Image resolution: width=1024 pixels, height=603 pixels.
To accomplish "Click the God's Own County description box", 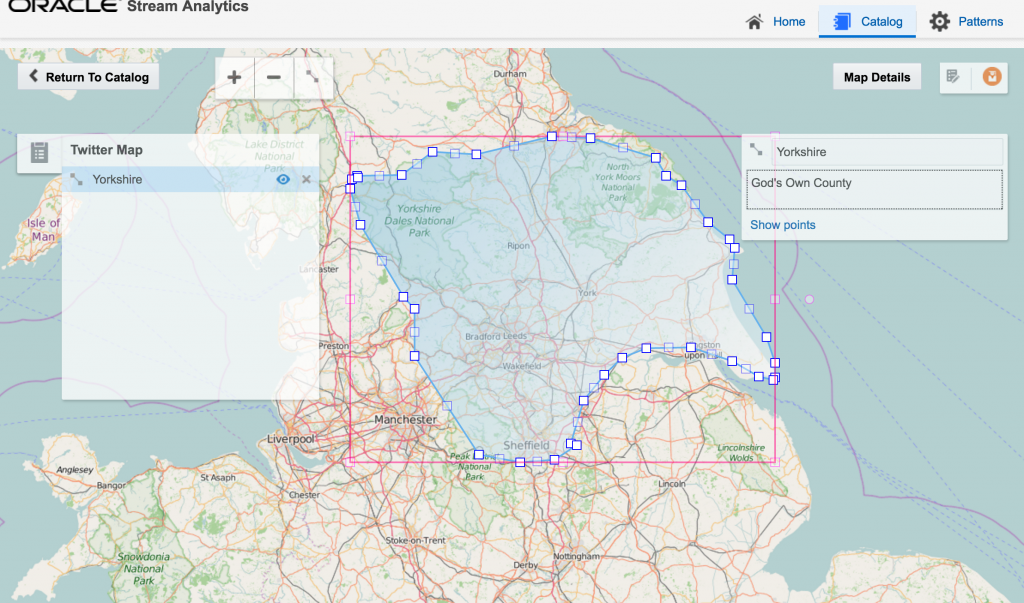I will tap(875, 190).
